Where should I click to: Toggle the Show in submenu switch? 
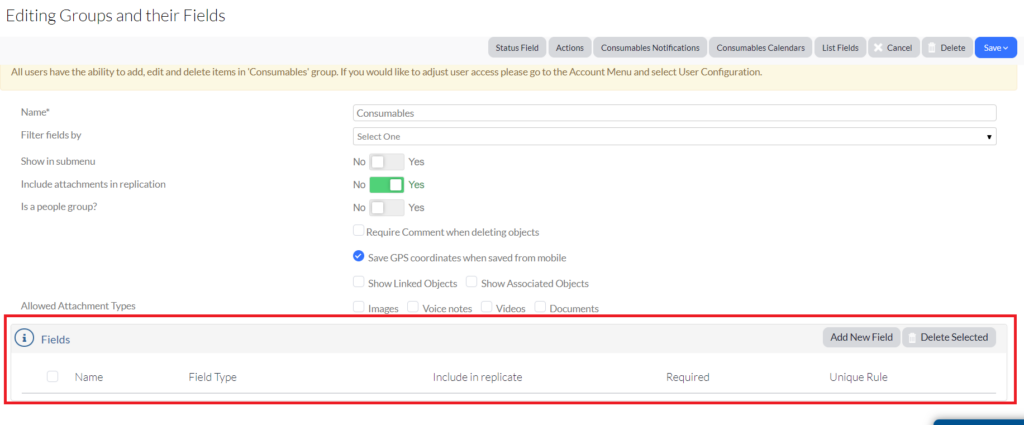387,161
